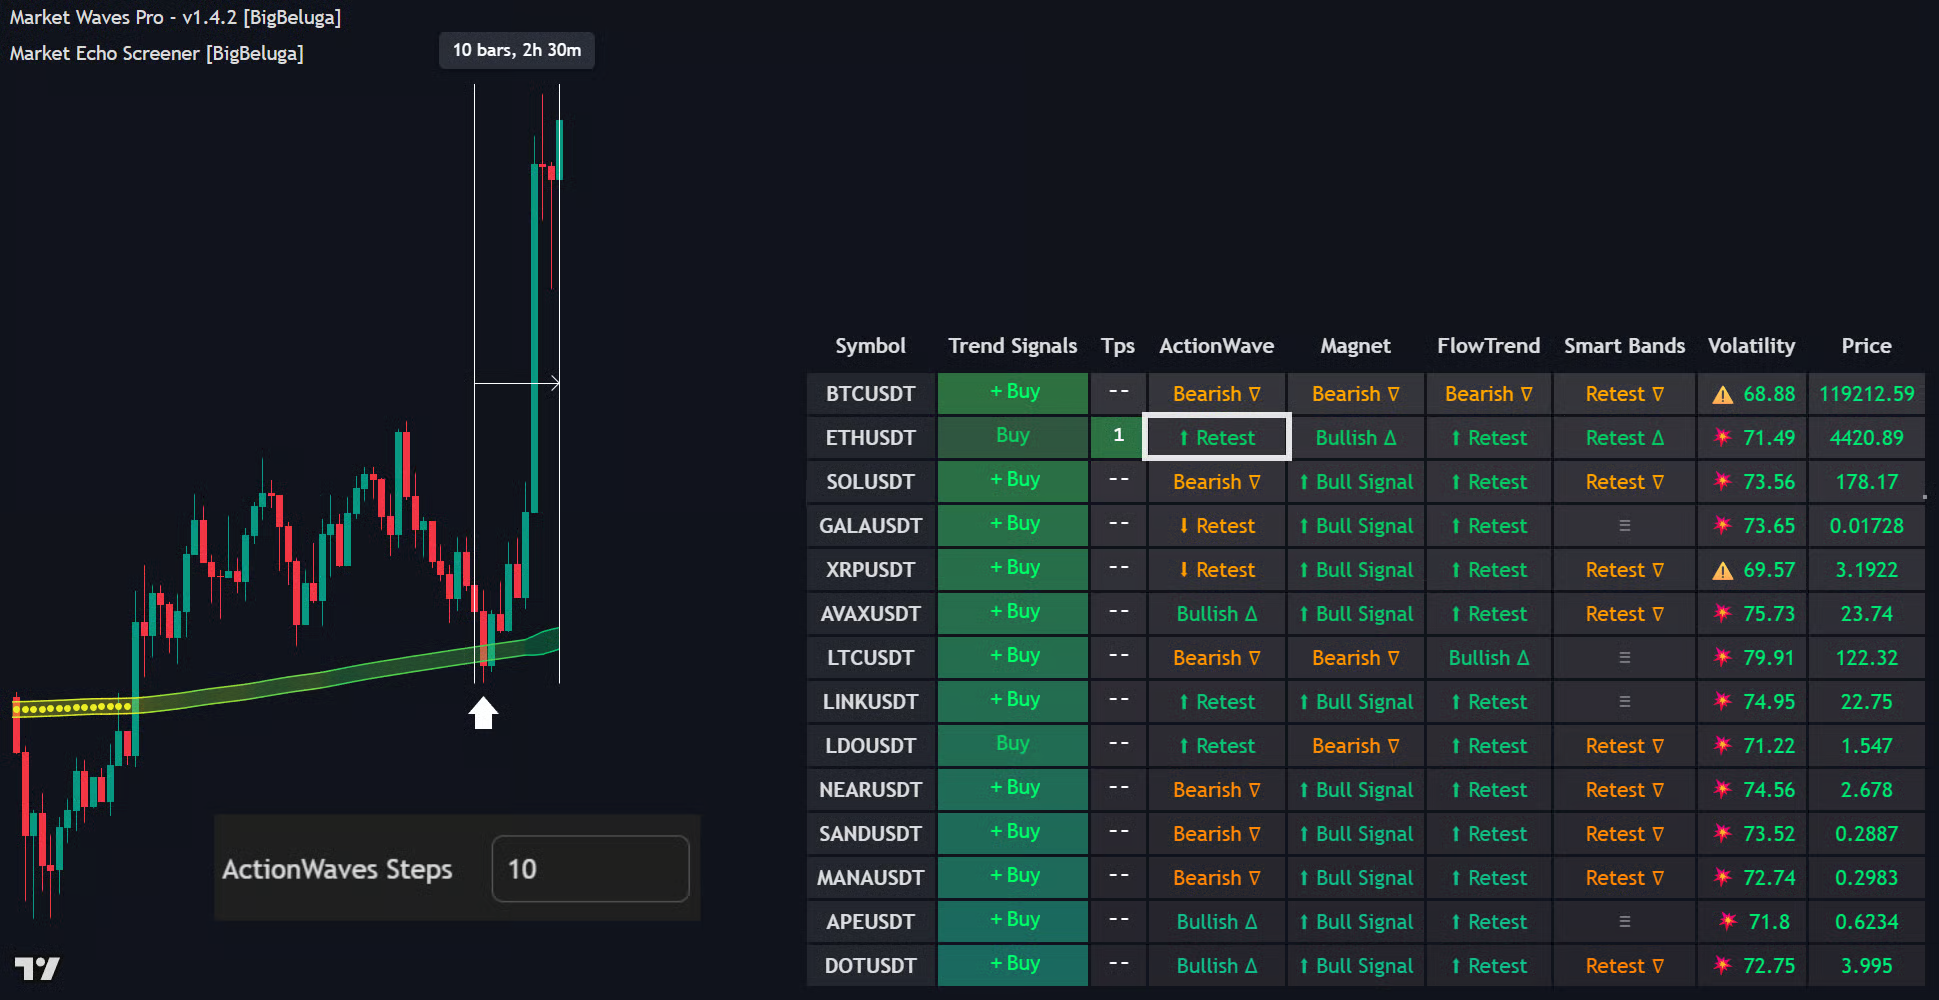The image size is (1939, 1000).
Task: Click the neutral bars icon in LINKUSDT row
Action: 1624,702
